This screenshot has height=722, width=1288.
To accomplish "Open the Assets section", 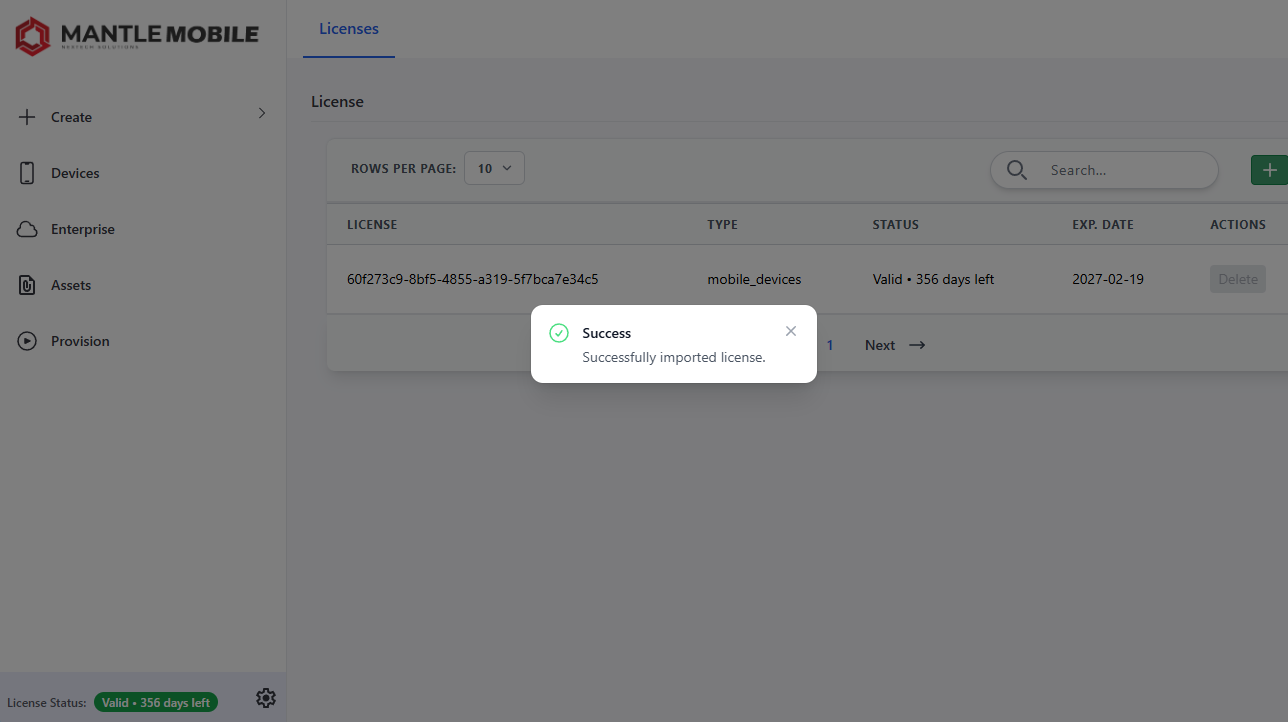I will (x=71, y=285).
